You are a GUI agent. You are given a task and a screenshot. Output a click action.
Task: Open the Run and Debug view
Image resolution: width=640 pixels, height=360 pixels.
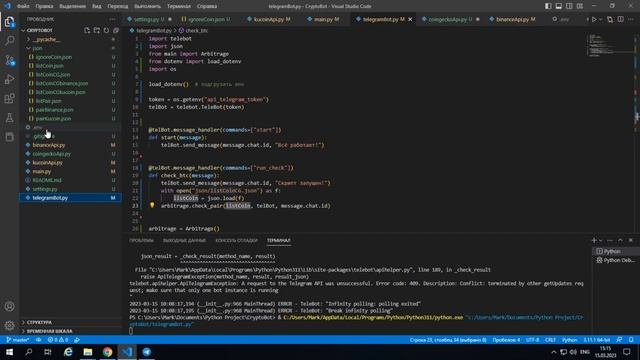pos(9,79)
